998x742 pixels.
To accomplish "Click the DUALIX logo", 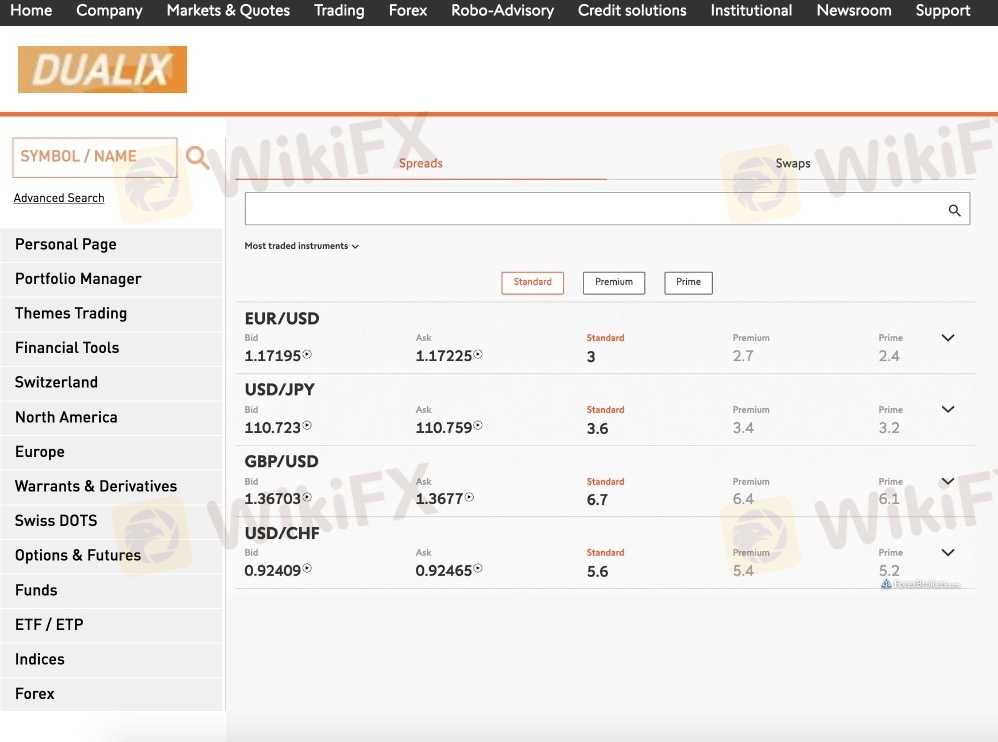I will point(102,70).
